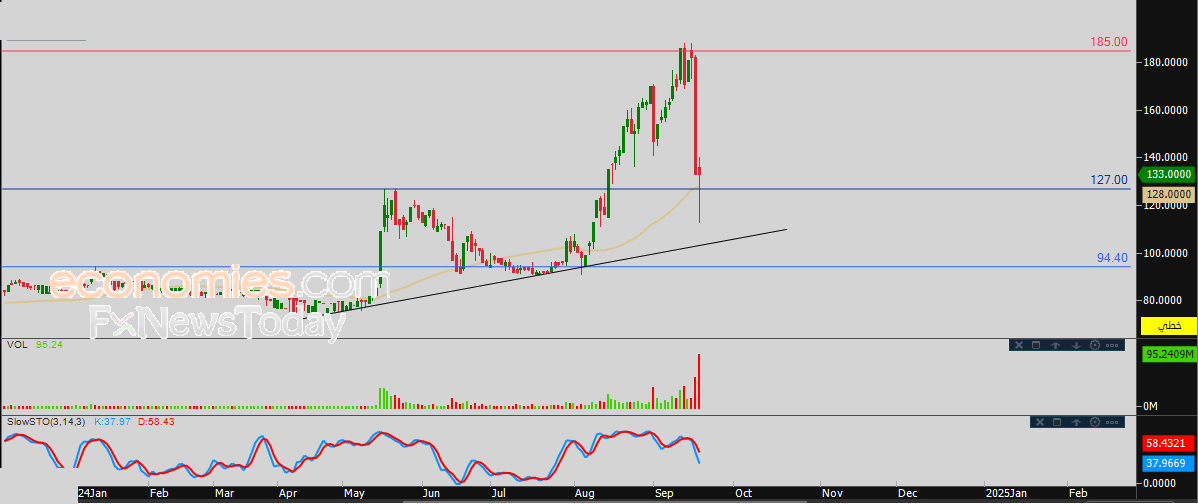Click the 0M volume axis label
Viewport: 1198px width, 504px height.
[x=1151, y=406]
